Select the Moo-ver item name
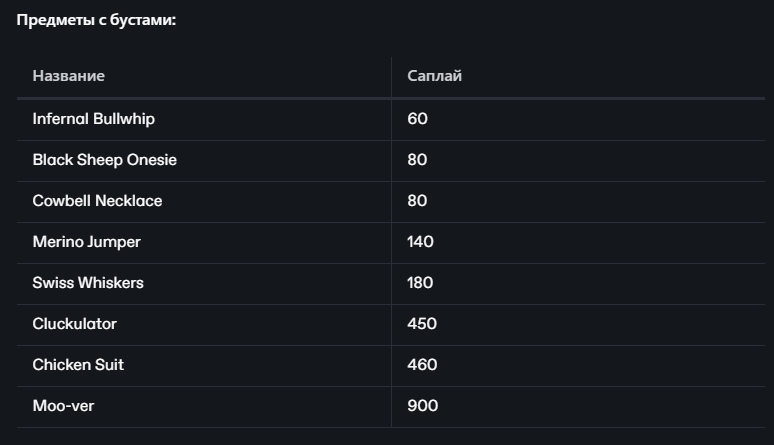Screen dimensions: 774x445 (x=63, y=405)
